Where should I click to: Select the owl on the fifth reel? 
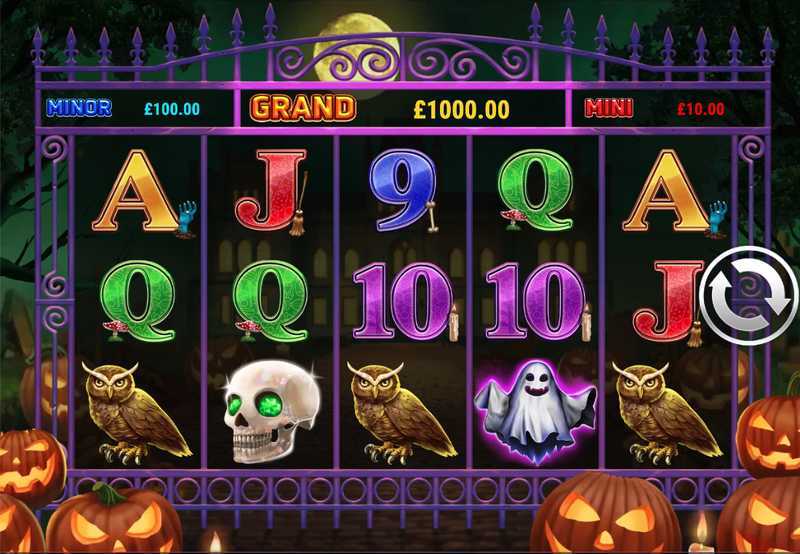pos(666,412)
